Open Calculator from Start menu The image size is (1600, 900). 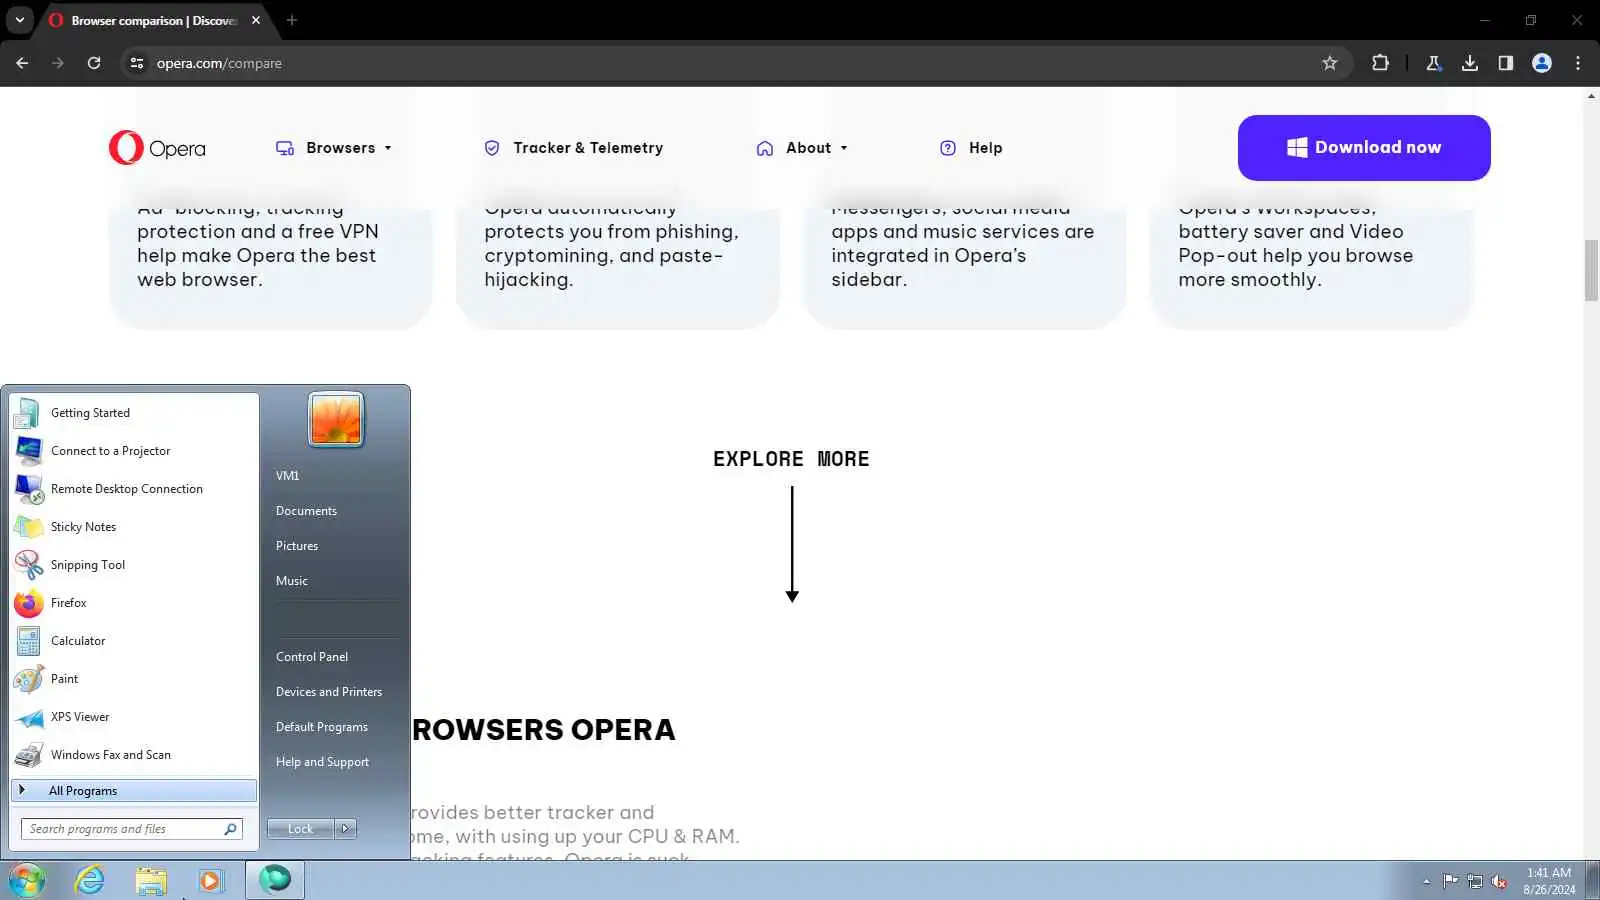click(x=134, y=641)
